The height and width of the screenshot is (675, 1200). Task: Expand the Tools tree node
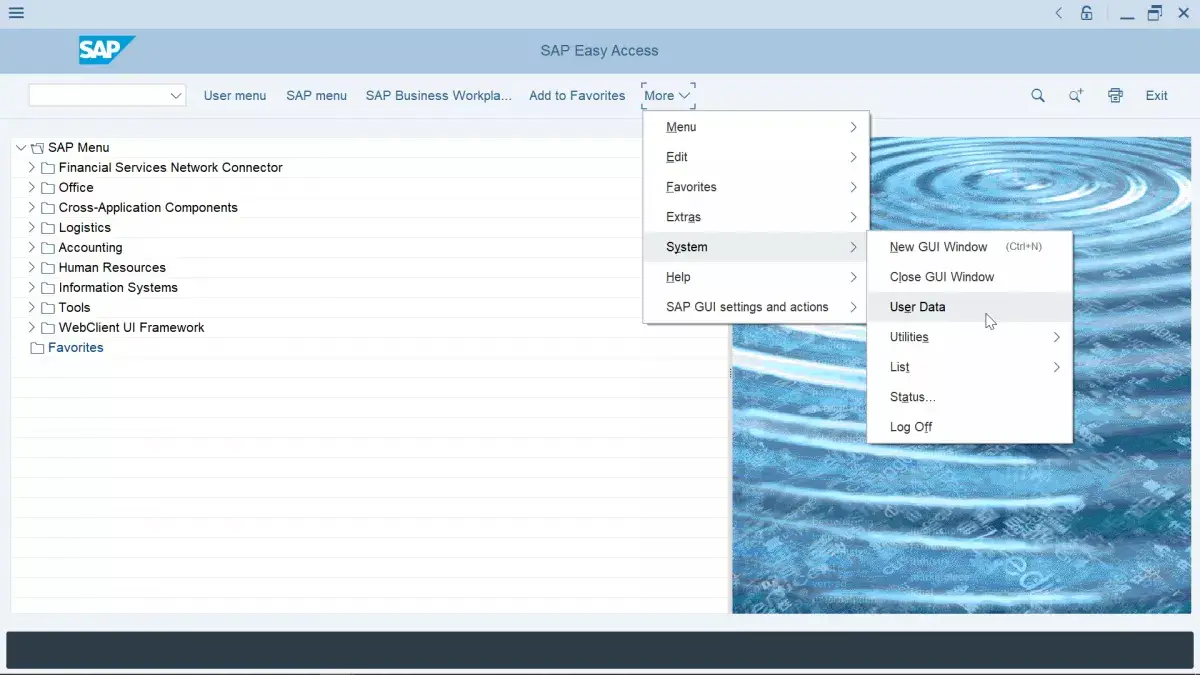click(32, 308)
